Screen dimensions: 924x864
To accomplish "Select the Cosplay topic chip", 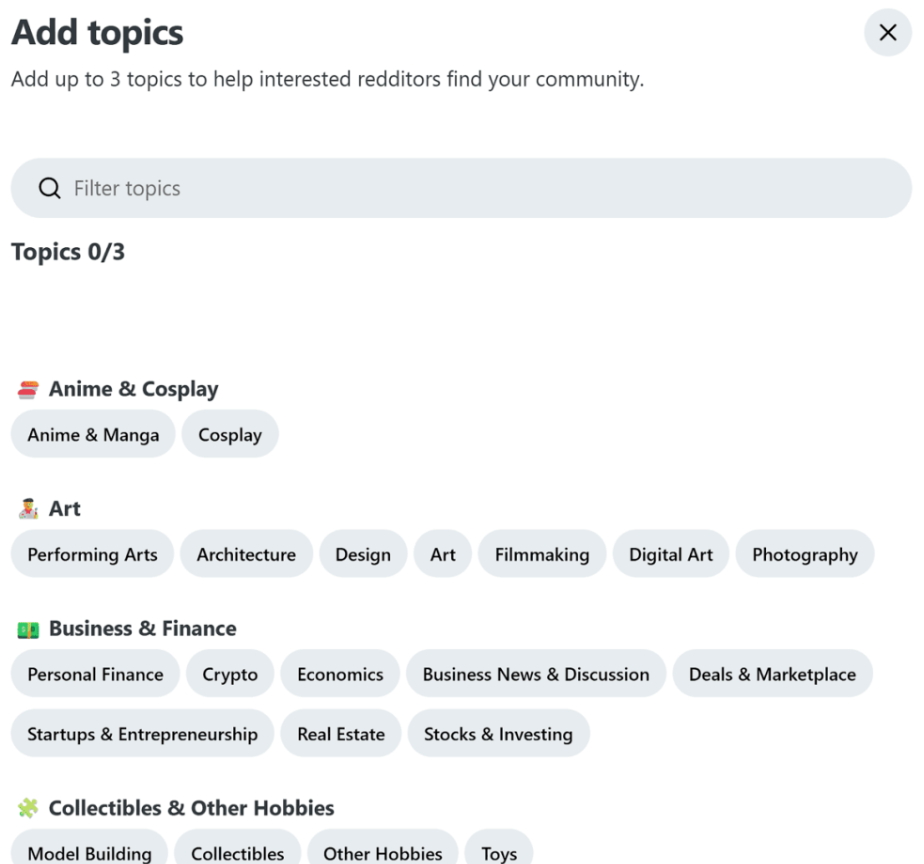I will [x=230, y=435].
